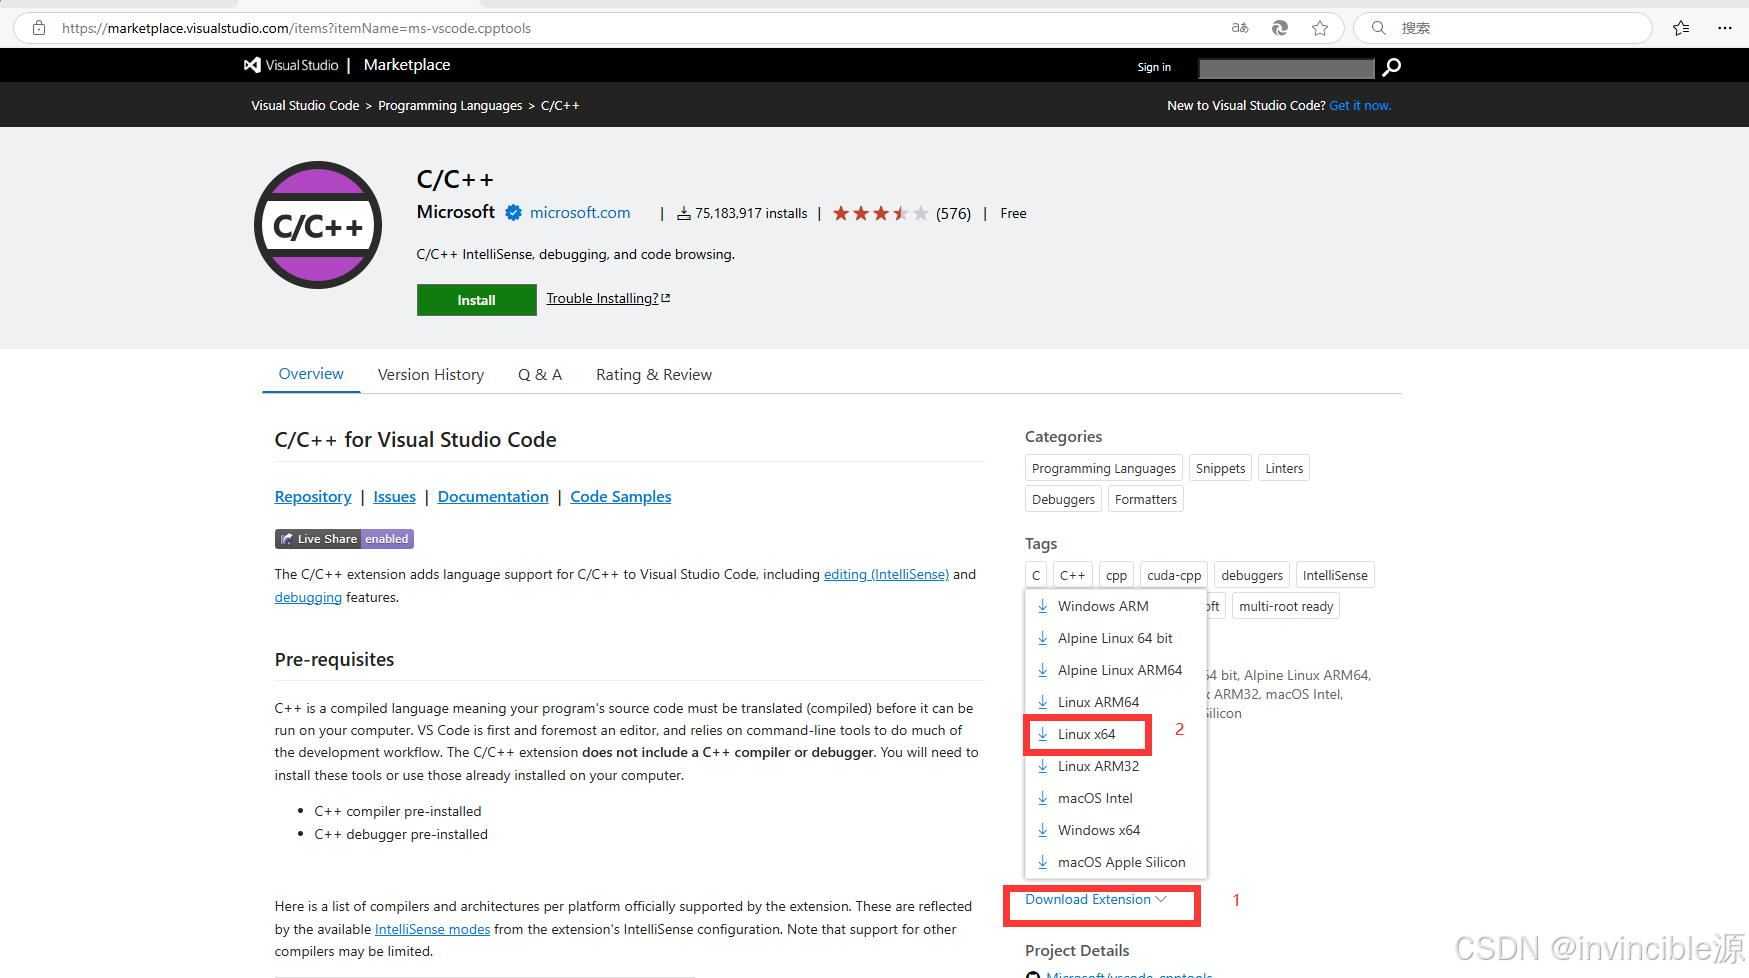1749x978 pixels.
Task: Focus the Marketplace search input field
Action: pos(1286,68)
